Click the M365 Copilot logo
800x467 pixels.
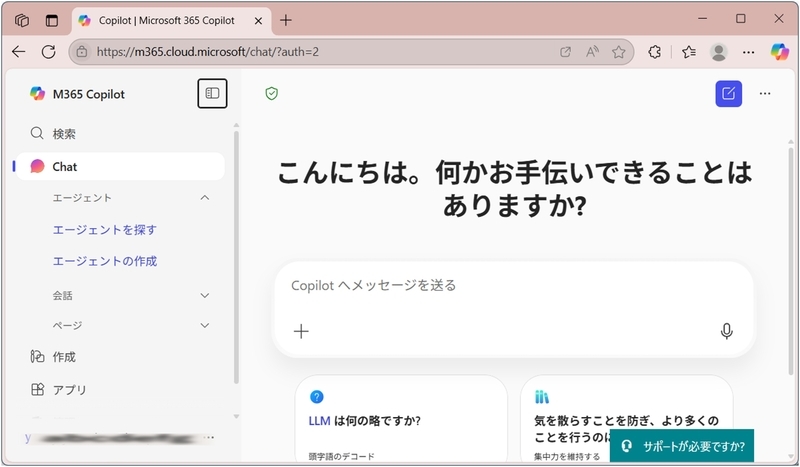(37, 94)
